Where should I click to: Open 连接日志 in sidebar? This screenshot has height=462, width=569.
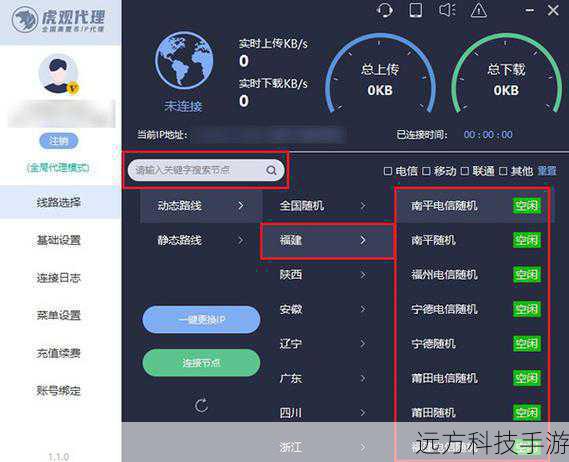click(60, 278)
